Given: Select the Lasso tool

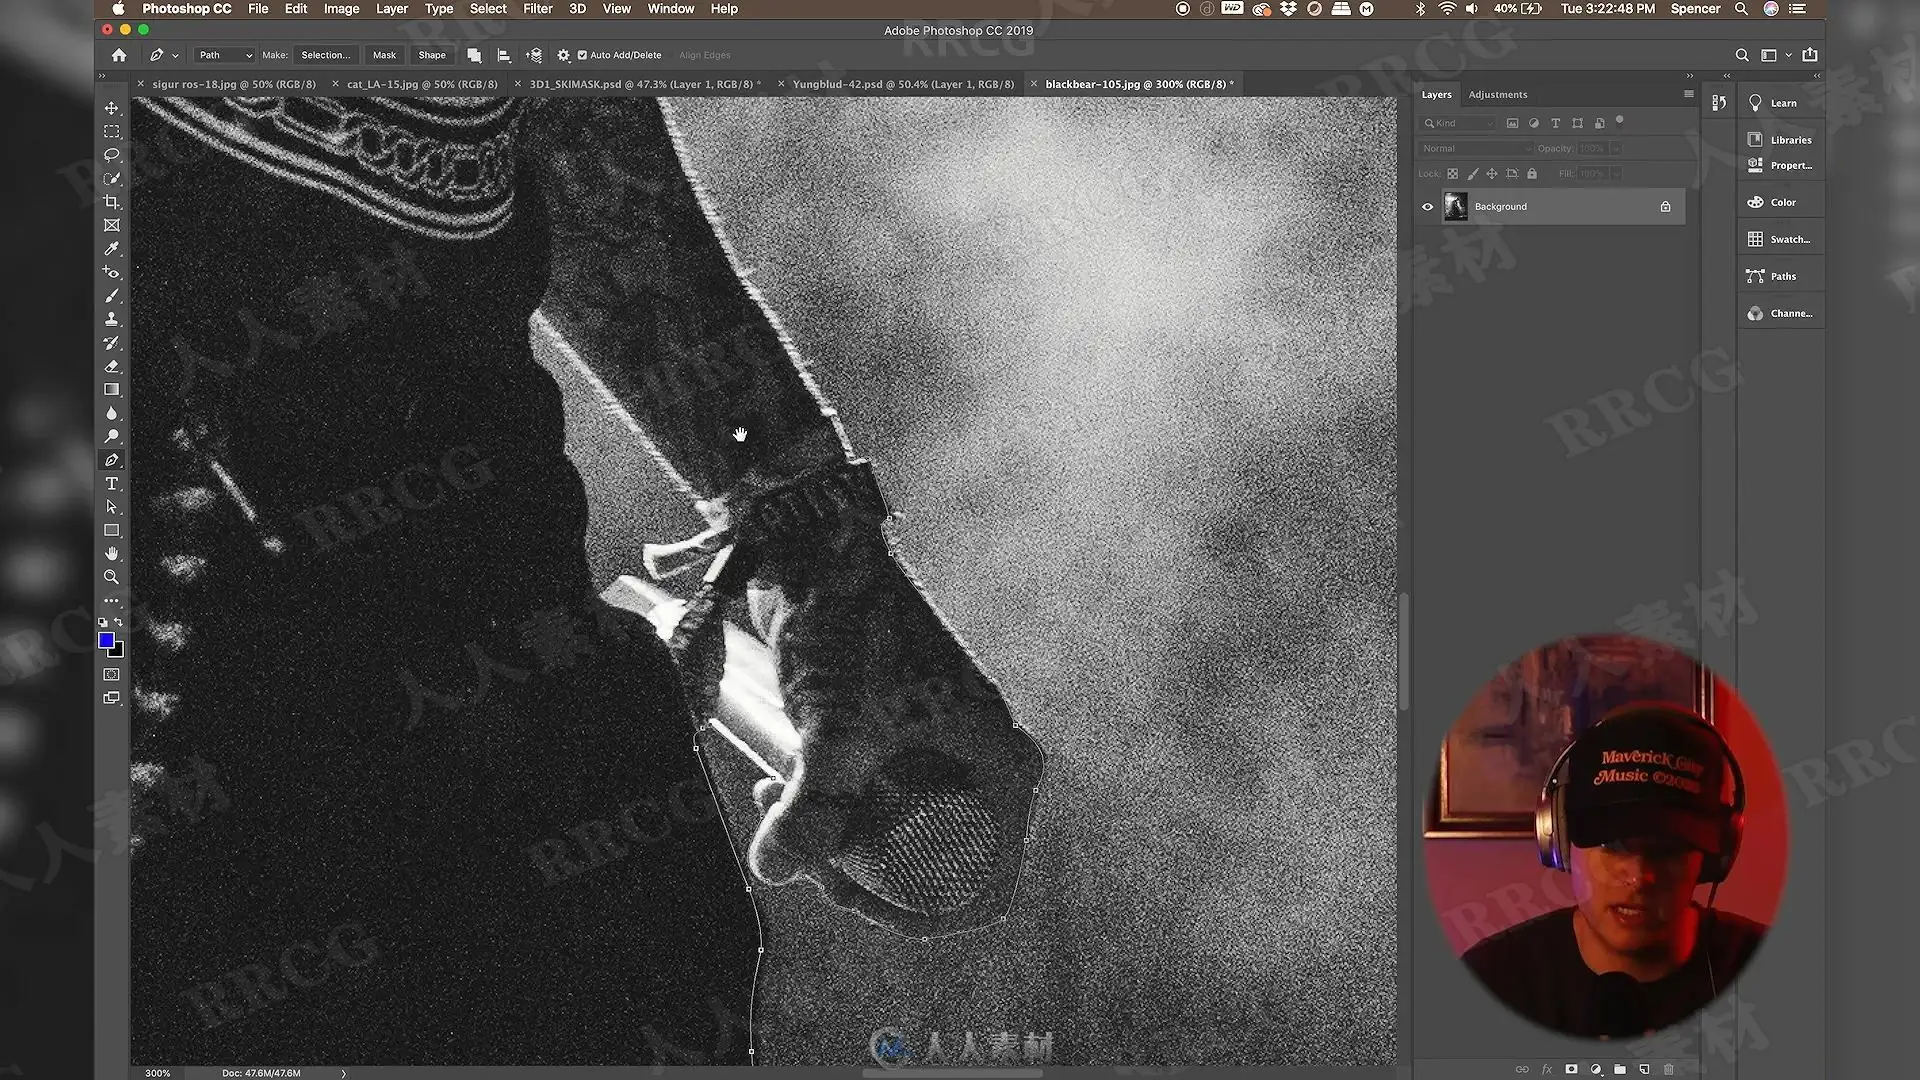Looking at the screenshot, I should click(112, 155).
